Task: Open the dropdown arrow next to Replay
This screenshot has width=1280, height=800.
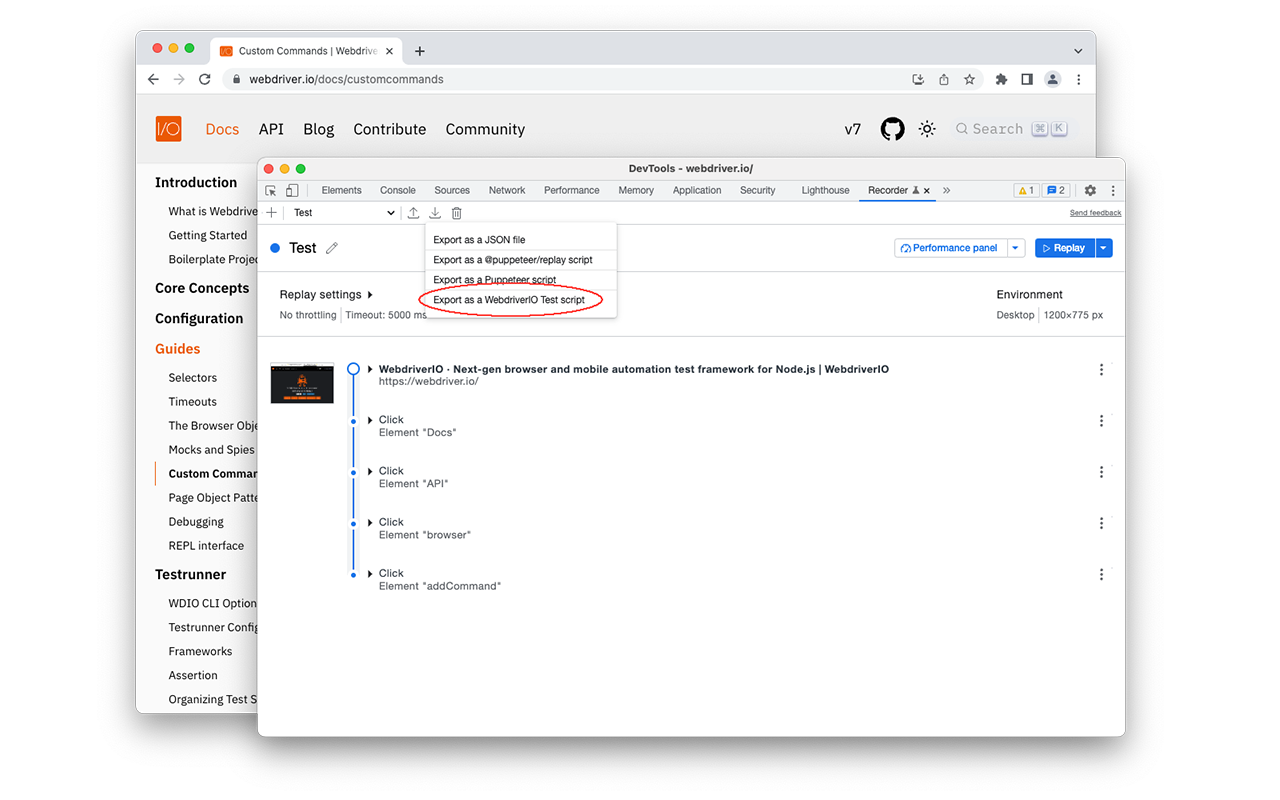Action: pyautogui.click(x=1104, y=248)
